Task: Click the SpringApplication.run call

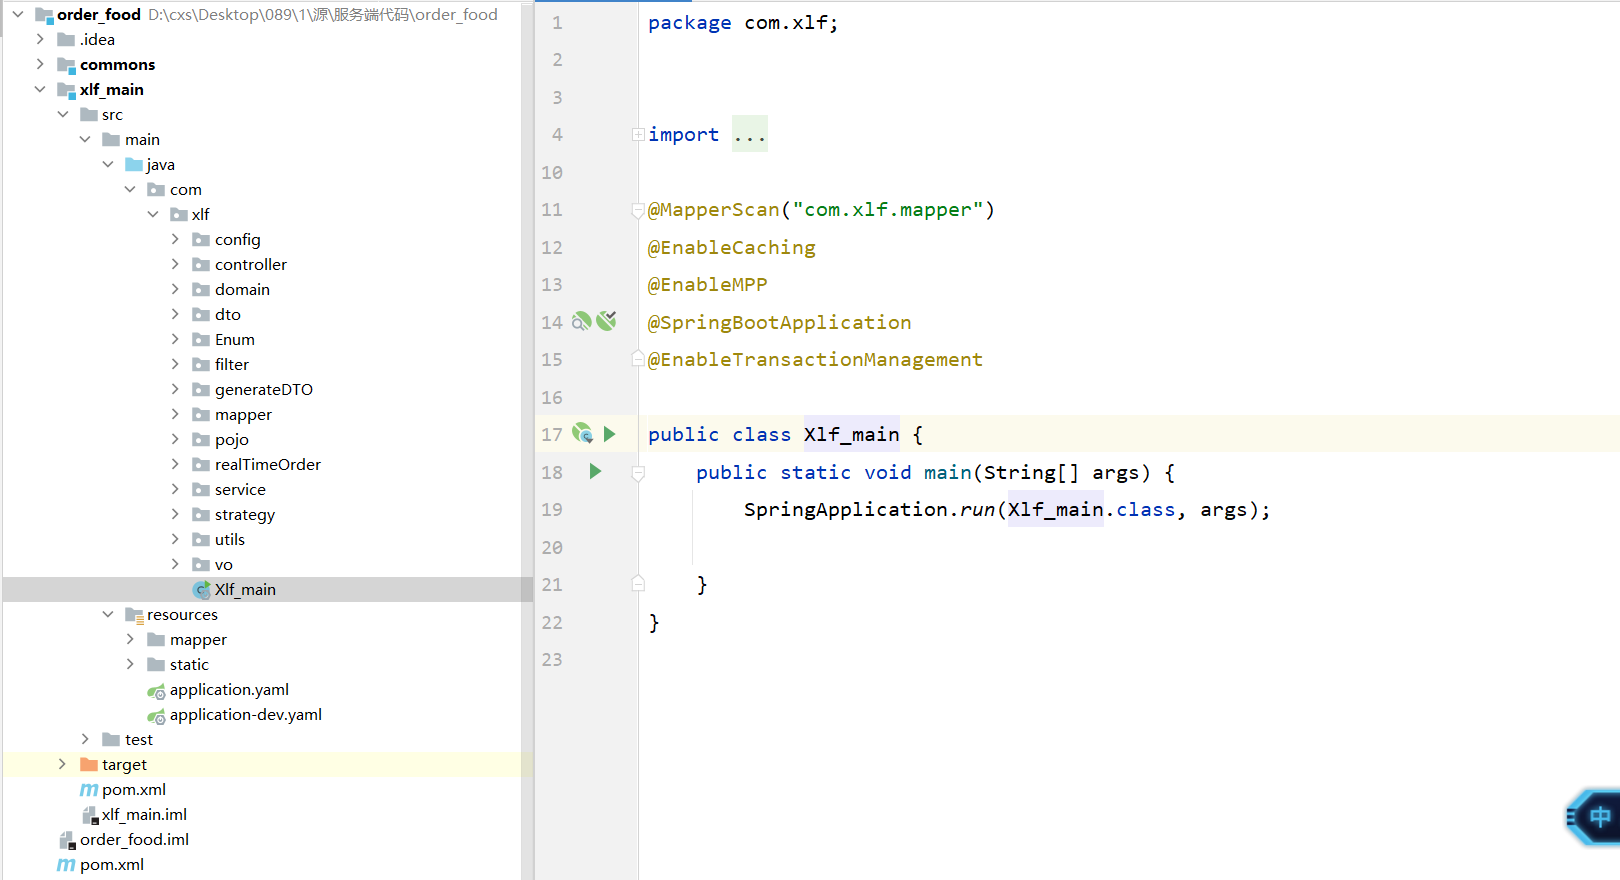Action: click(869, 509)
